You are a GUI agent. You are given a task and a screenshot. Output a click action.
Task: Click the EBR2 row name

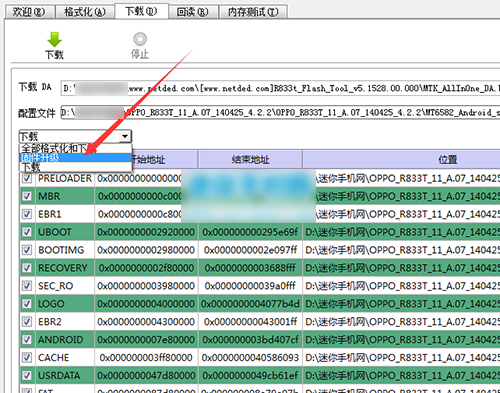50,322
